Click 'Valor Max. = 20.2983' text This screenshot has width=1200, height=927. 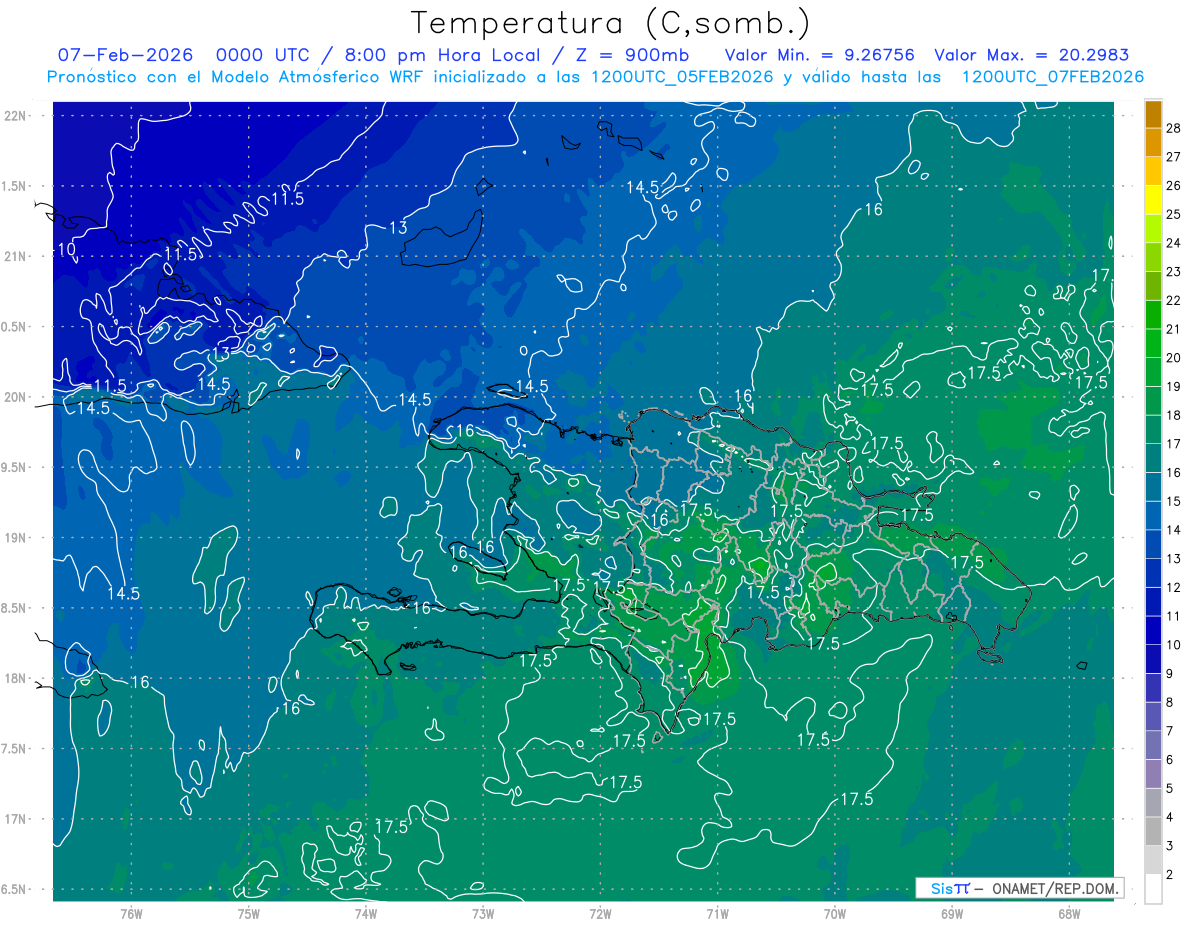pos(1031,55)
